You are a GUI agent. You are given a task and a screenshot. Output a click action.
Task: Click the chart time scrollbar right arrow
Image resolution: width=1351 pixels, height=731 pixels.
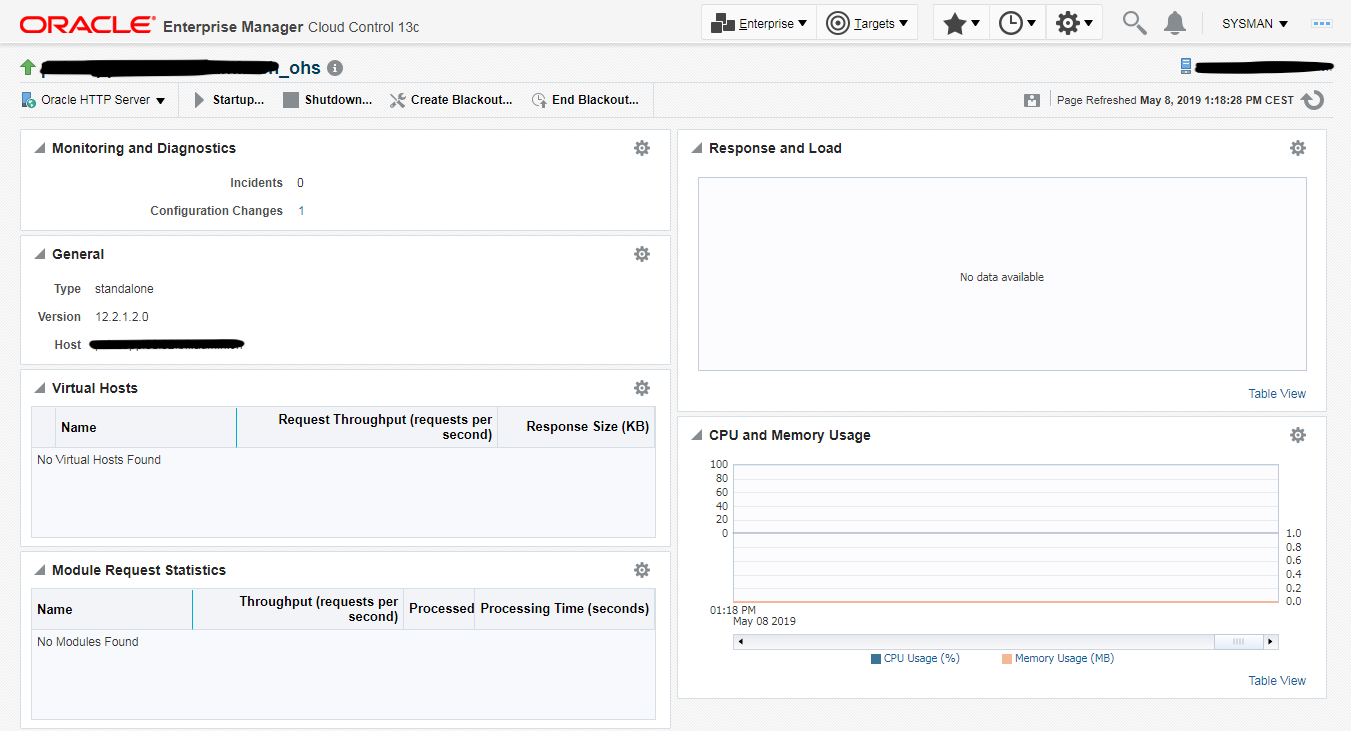[1270, 642]
